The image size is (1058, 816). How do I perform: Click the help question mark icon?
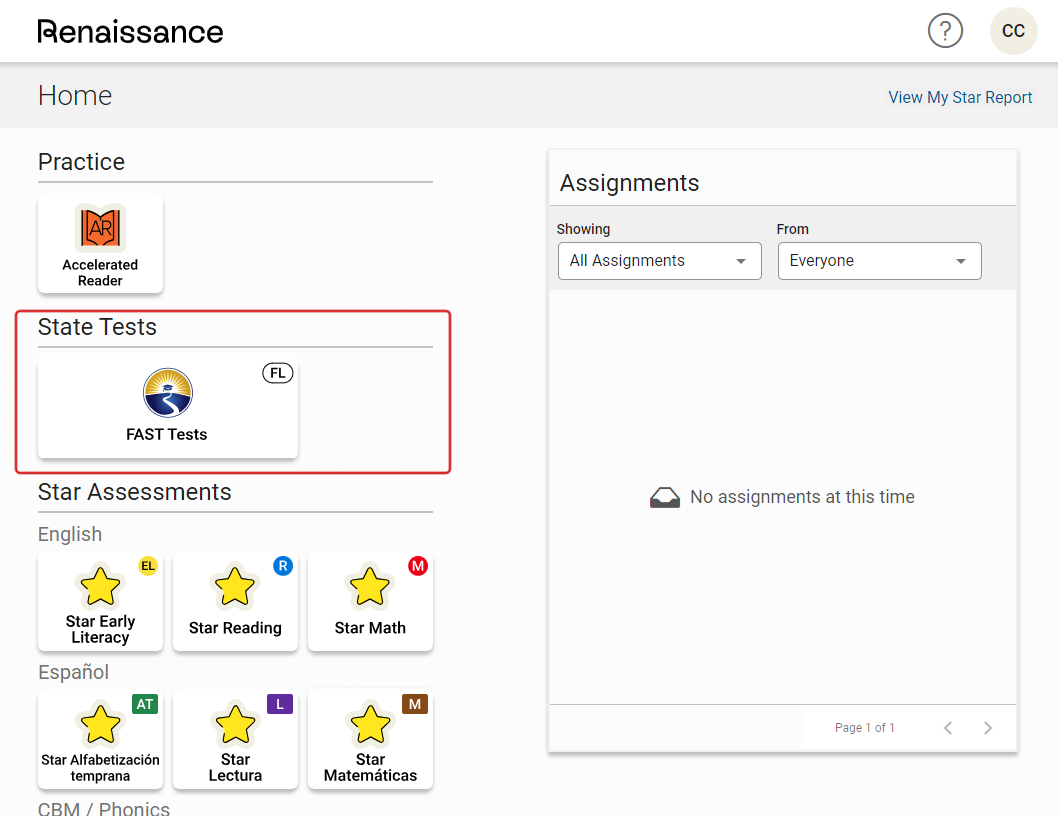pos(945,31)
